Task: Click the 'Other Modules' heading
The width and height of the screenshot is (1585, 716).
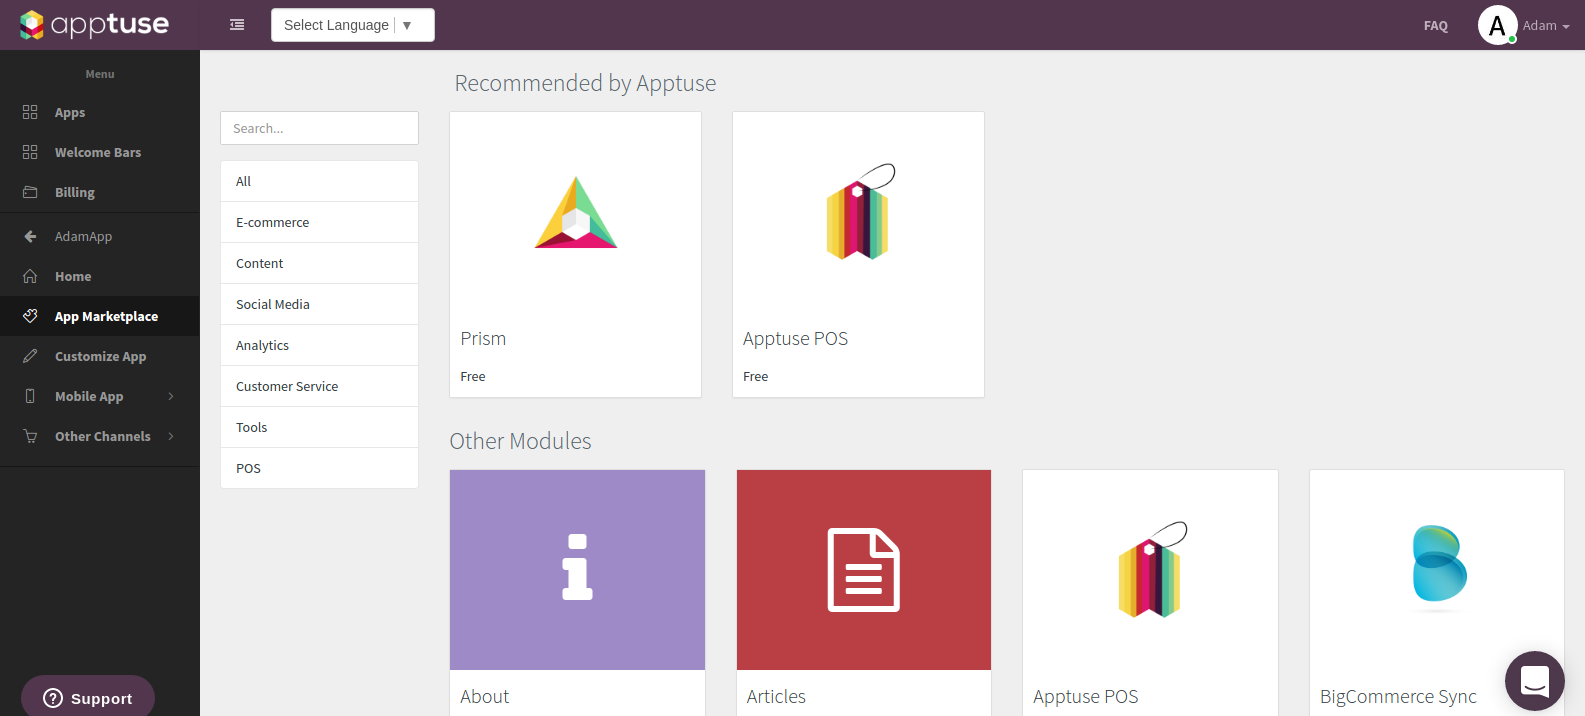Action: tap(520, 441)
